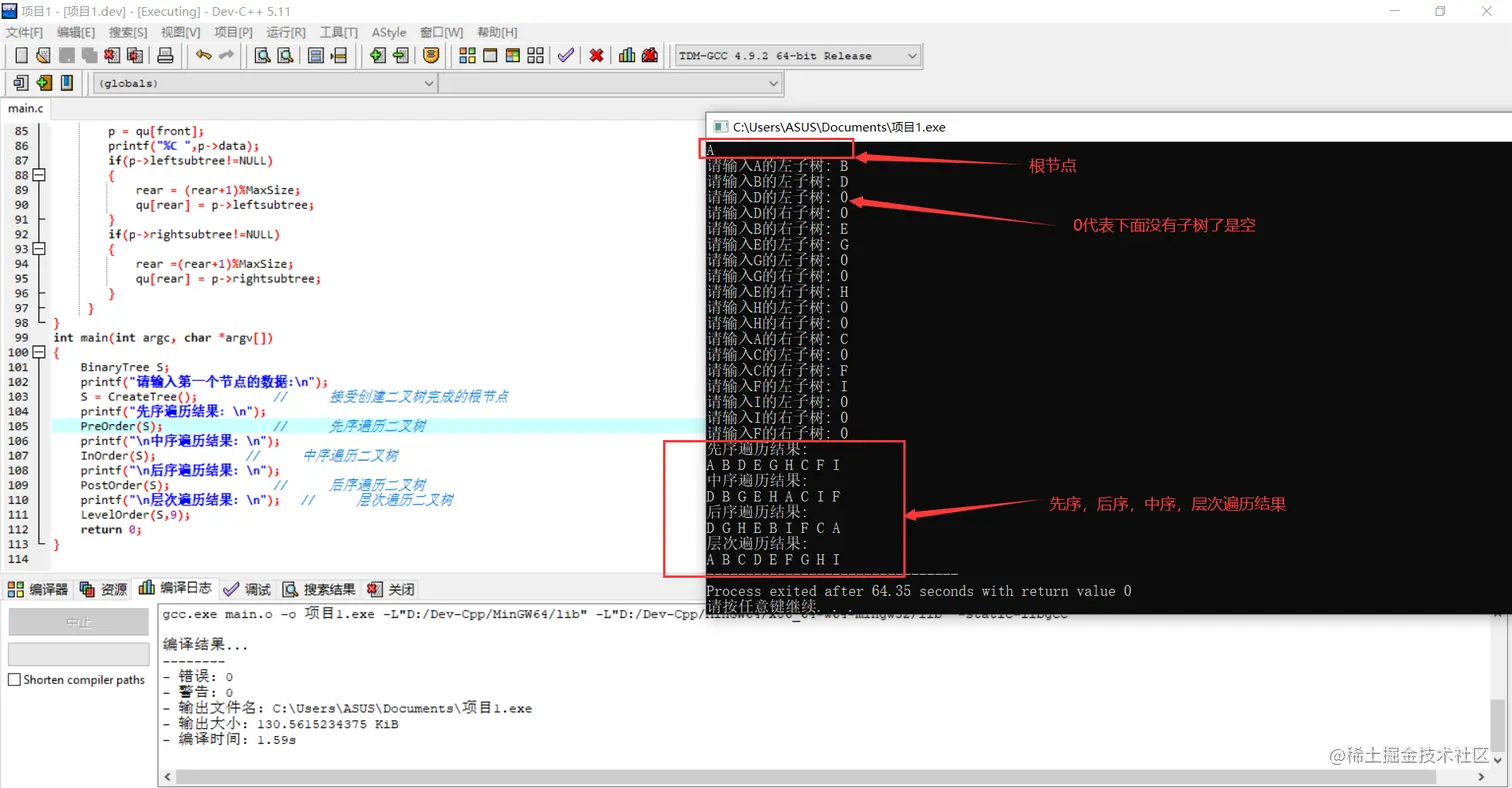The height and width of the screenshot is (788, 1512).
Task: Click the Redo arrow icon
Action: (x=226, y=56)
